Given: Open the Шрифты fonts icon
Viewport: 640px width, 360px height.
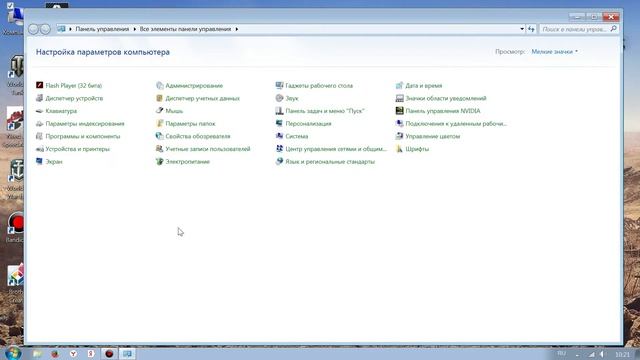Looking at the screenshot, I should pyautogui.click(x=400, y=149).
